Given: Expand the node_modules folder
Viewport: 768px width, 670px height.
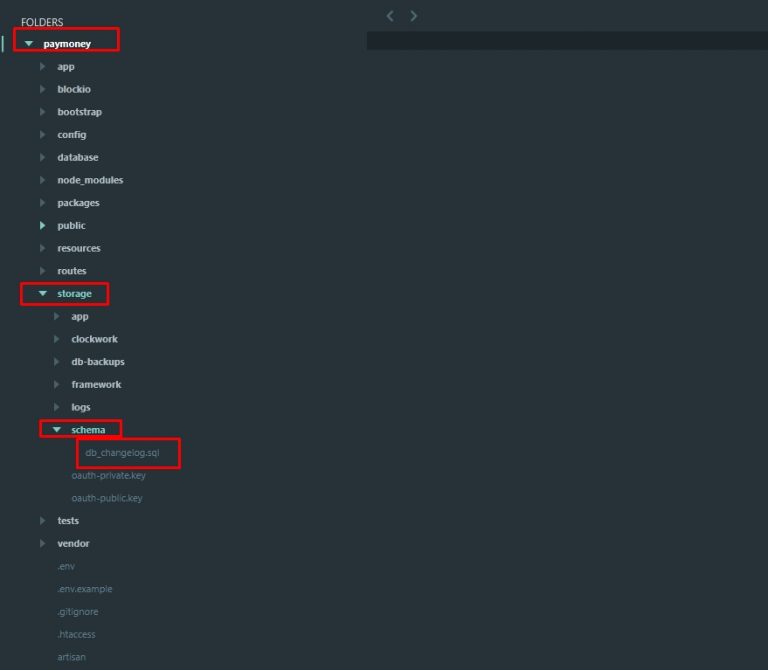Looking at the screenshot, I should [89, 180].
